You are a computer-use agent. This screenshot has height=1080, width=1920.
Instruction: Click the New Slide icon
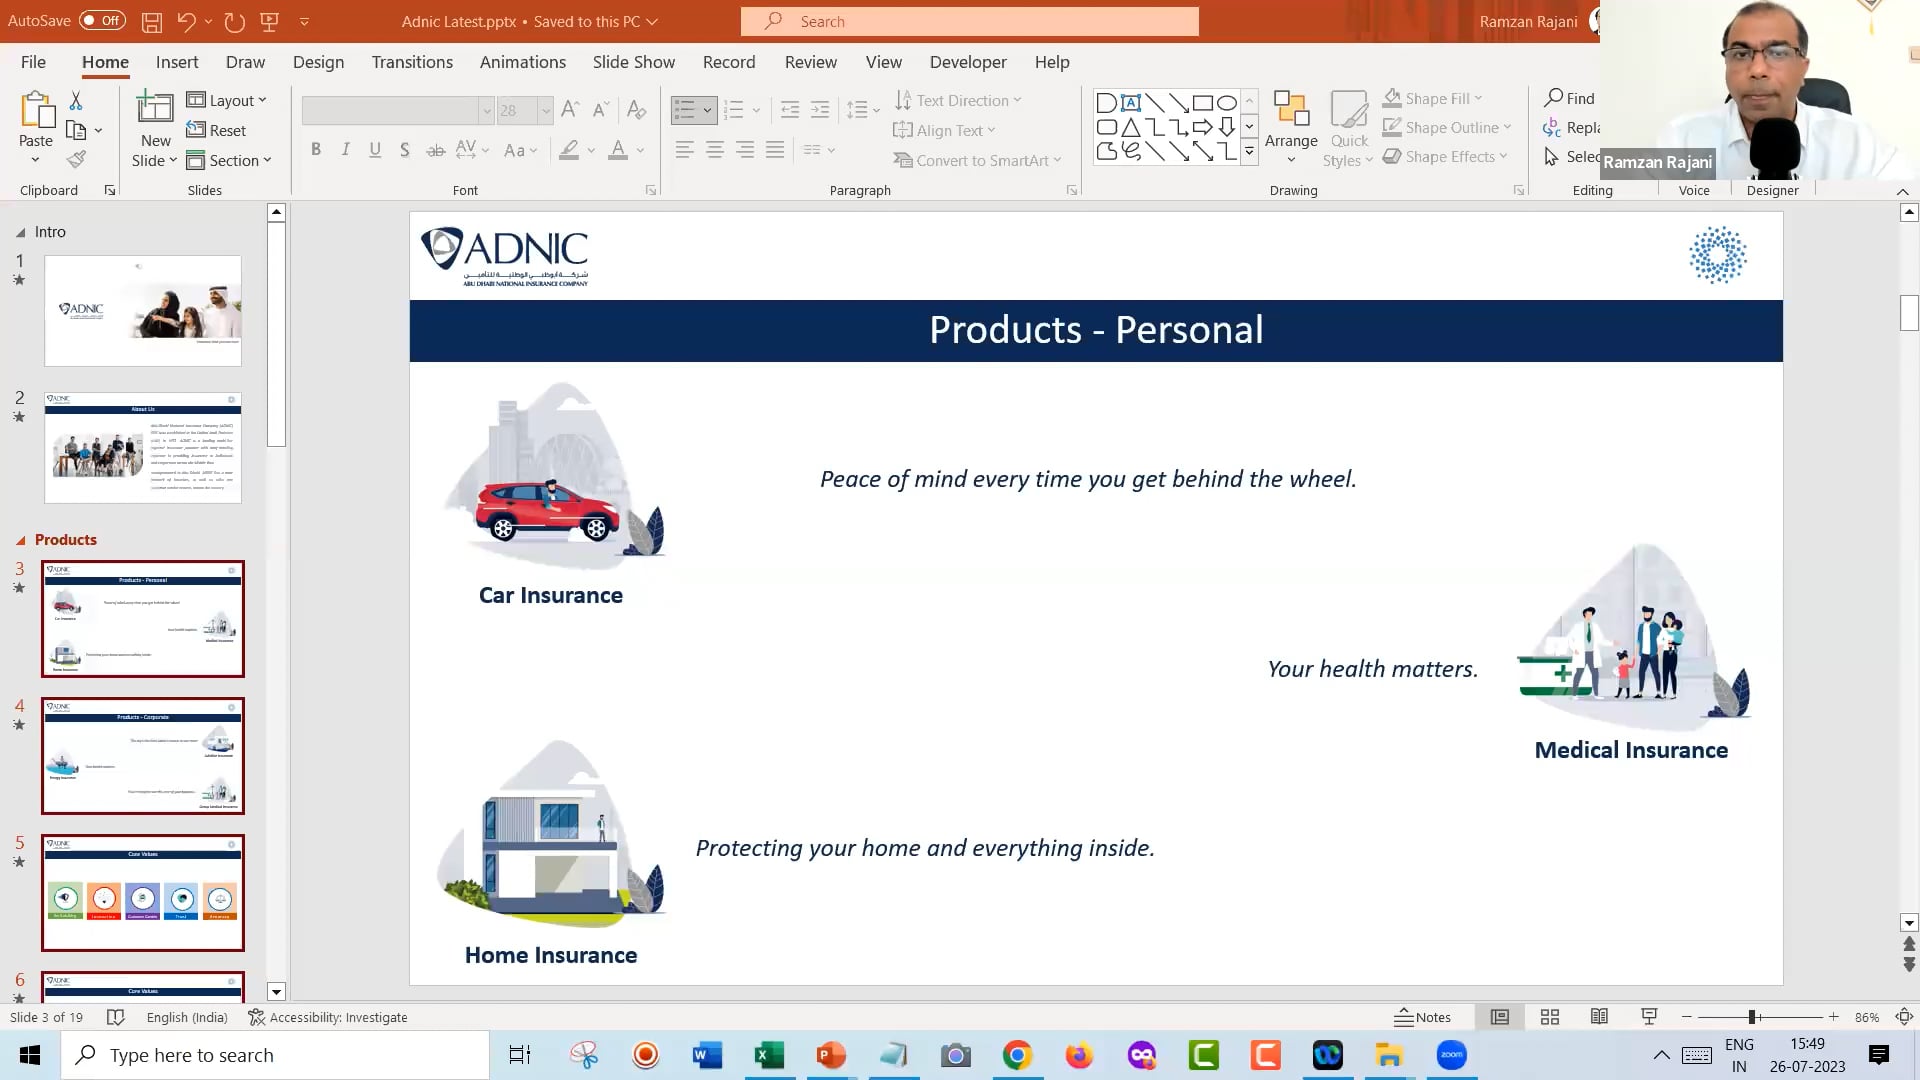pyautogui.click(x=155, y=108)
